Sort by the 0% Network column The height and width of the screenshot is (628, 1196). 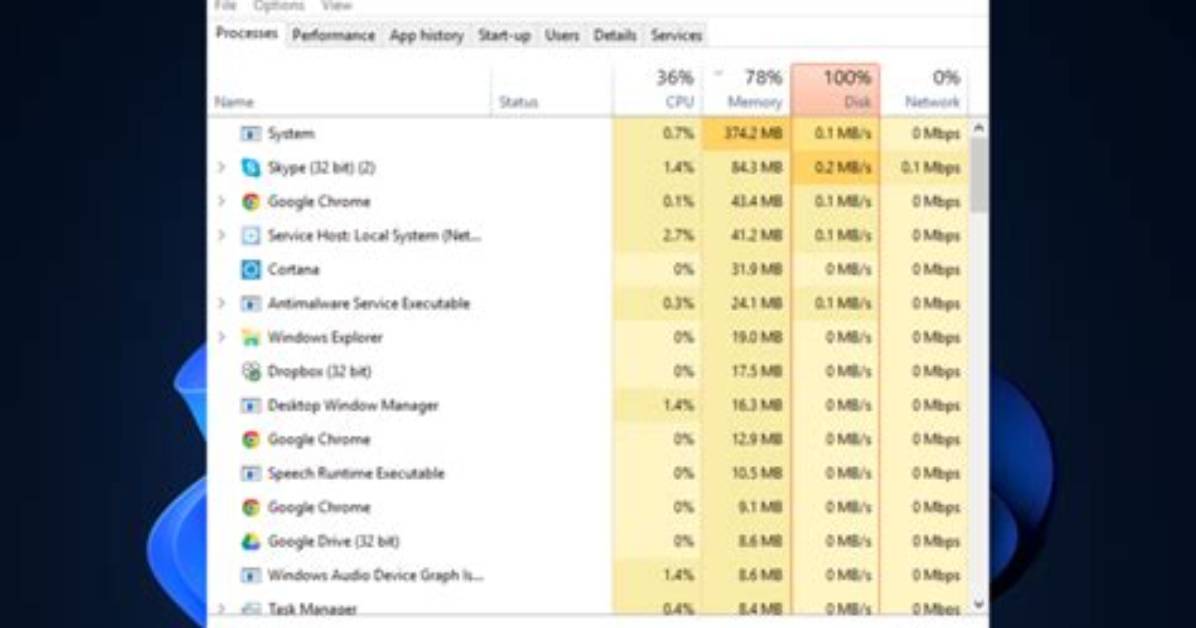924,89
